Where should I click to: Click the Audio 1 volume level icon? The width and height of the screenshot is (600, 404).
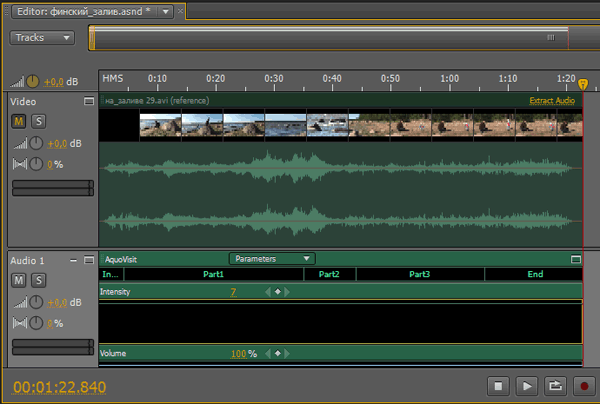(x=20, y=303)
